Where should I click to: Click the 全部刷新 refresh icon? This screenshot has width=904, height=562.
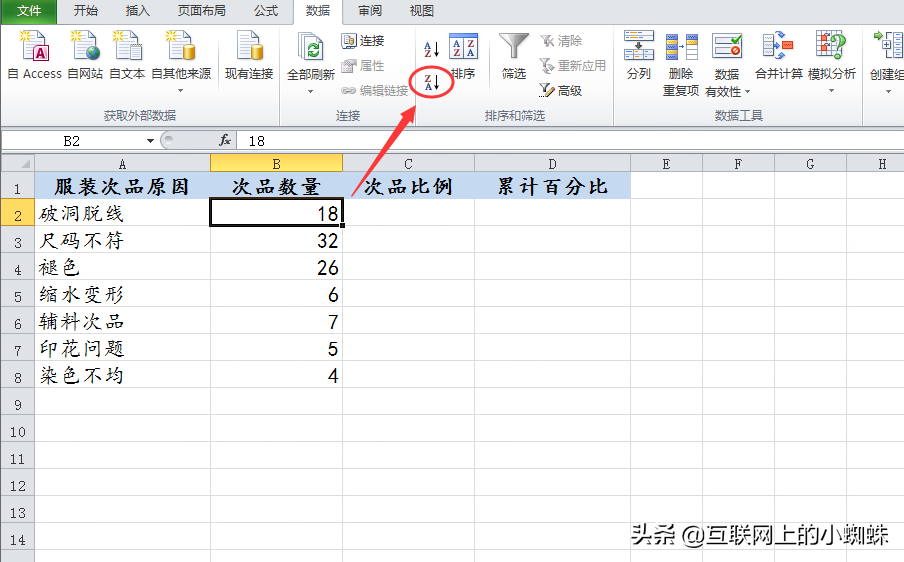311,48
